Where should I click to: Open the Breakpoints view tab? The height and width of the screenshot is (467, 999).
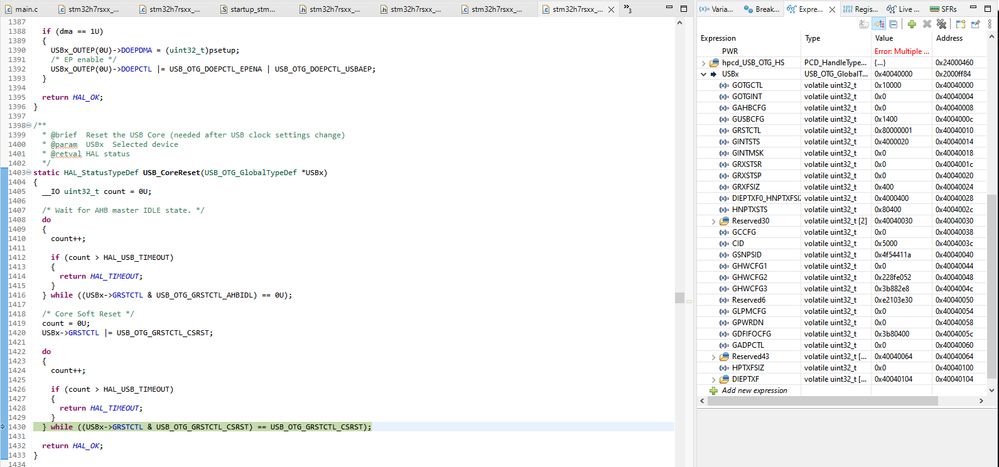click(x=763, y=10)
